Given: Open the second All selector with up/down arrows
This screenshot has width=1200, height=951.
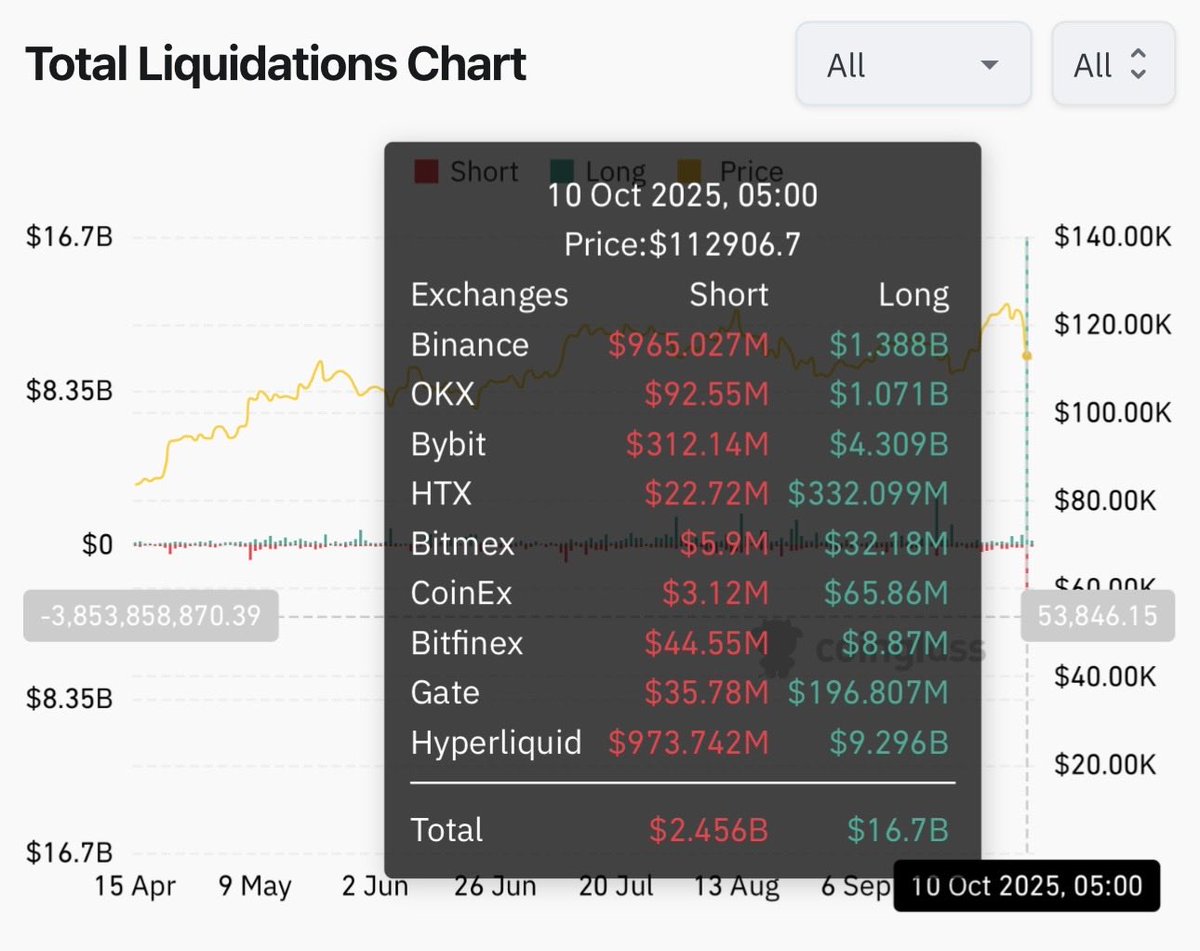Looking at the screenshot, I should pos(1113,65).
